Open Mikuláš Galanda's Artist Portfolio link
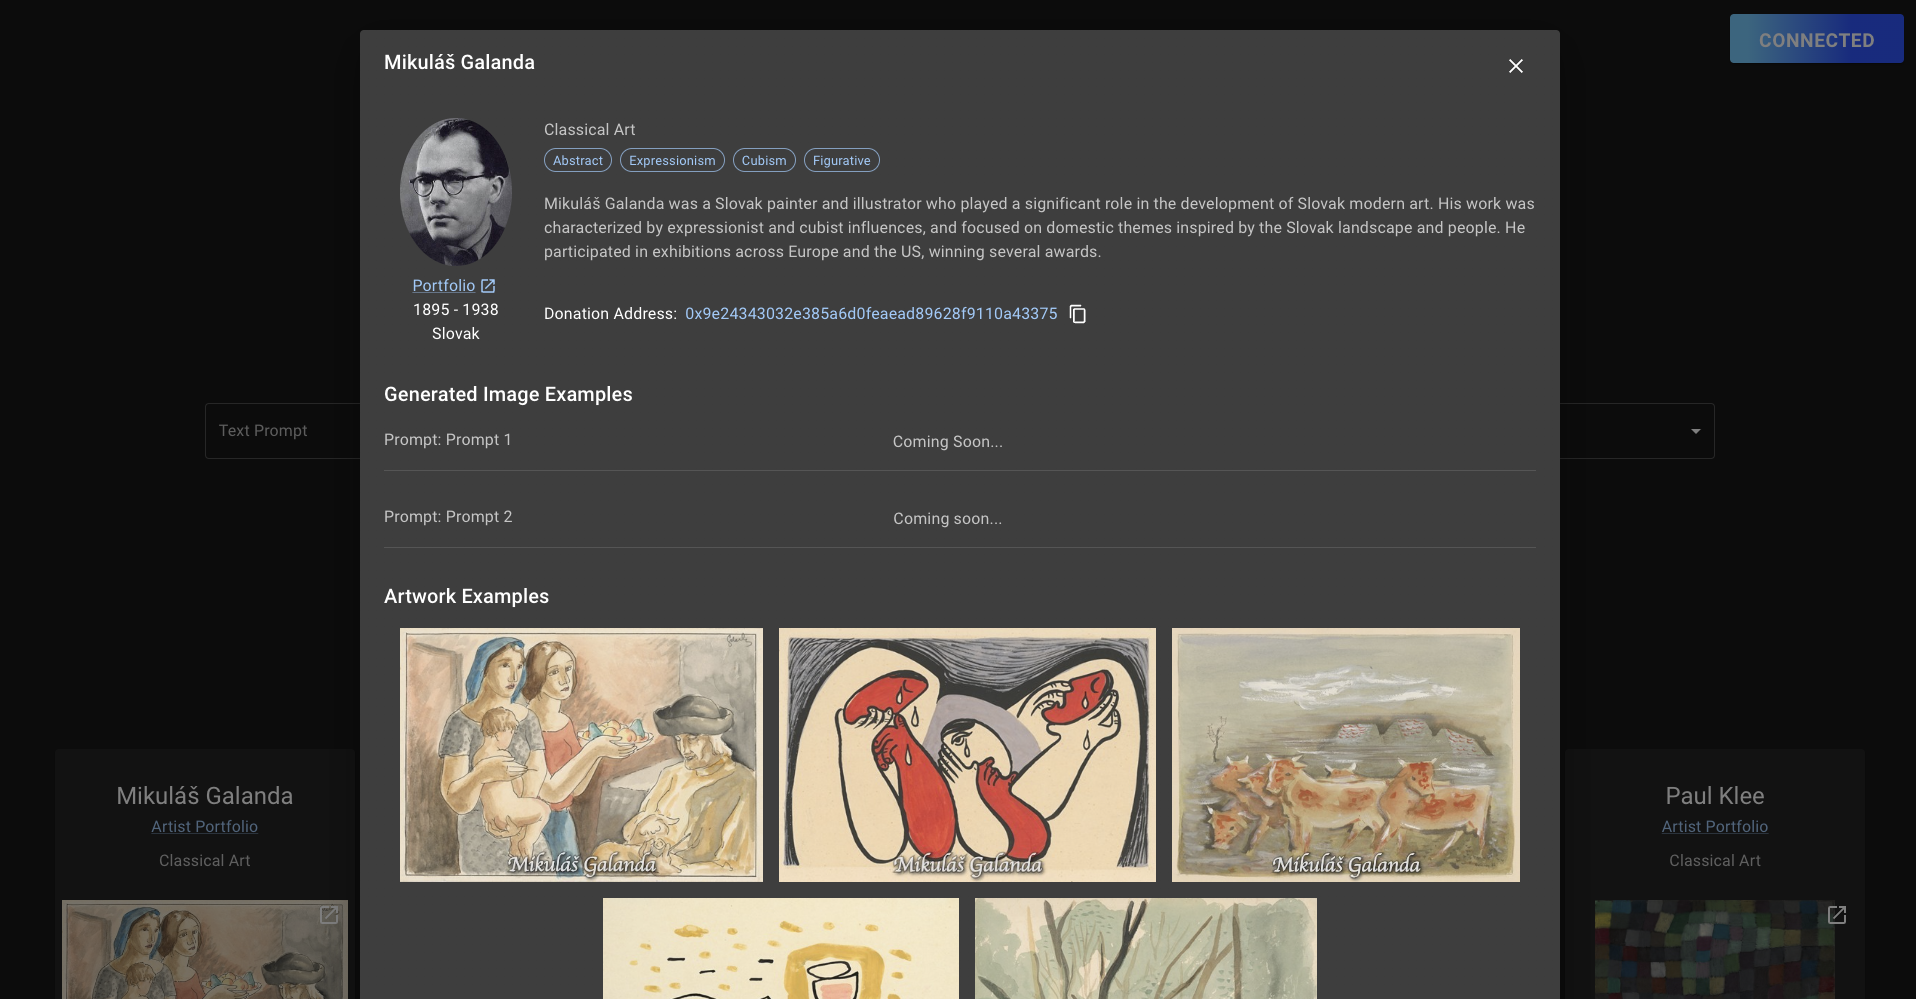1916x999 pixels. click(x=205, y=827)
